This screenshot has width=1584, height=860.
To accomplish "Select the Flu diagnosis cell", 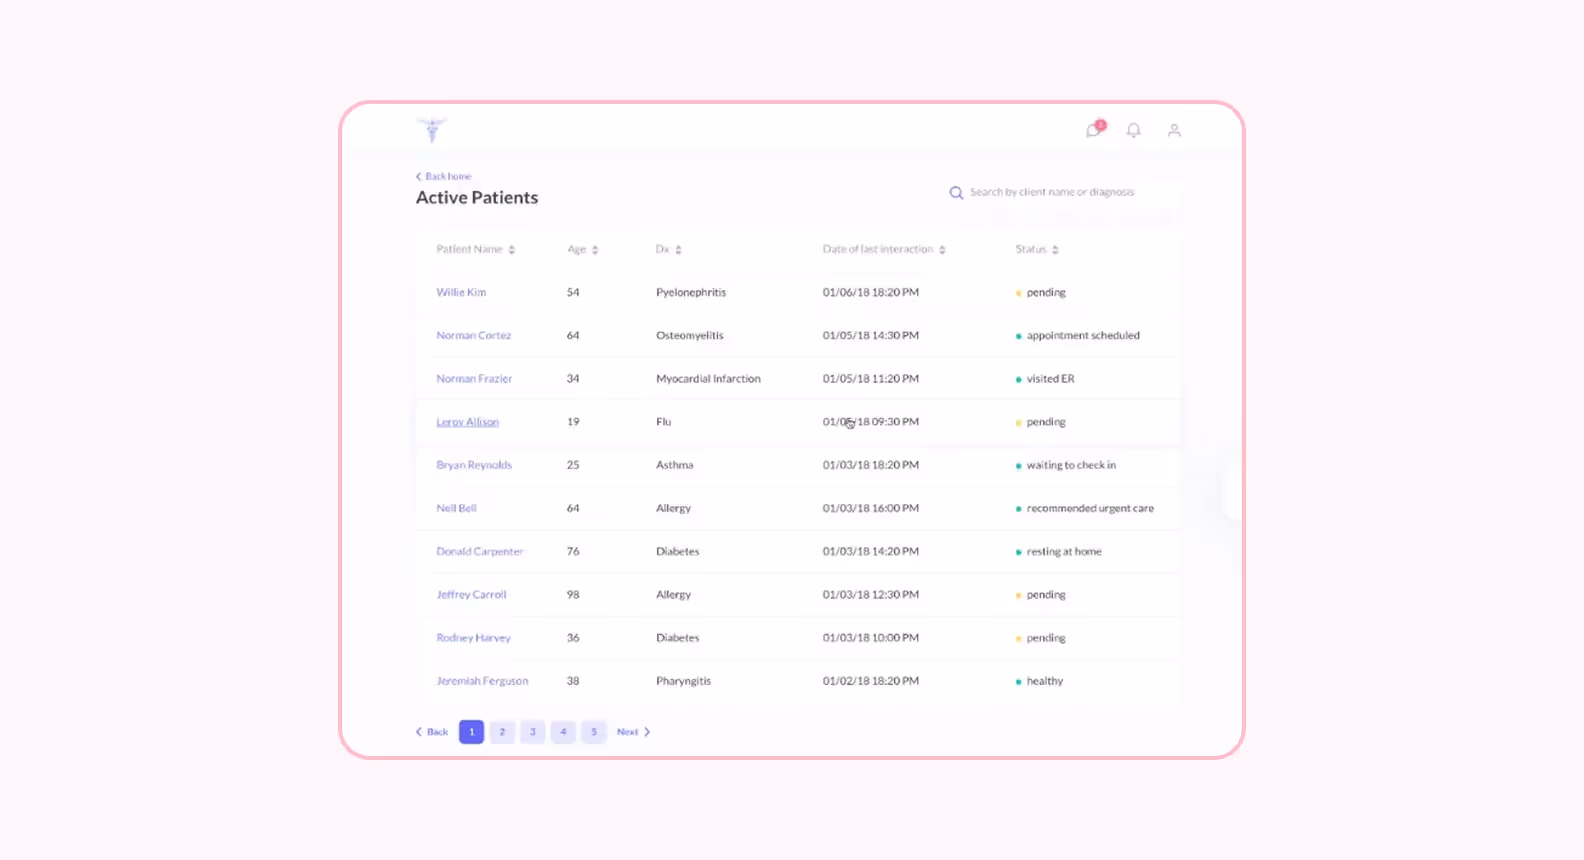I will pyautogui.click(x=664, y=422).
